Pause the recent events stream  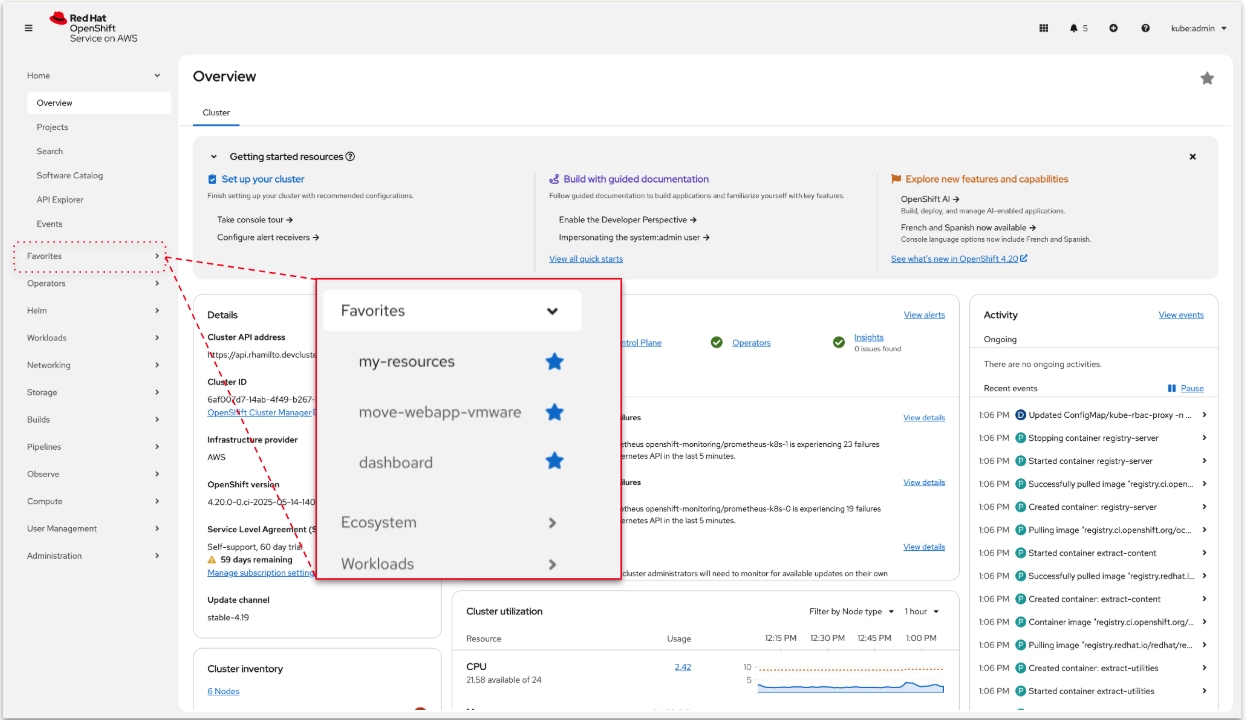[1185, 388]
